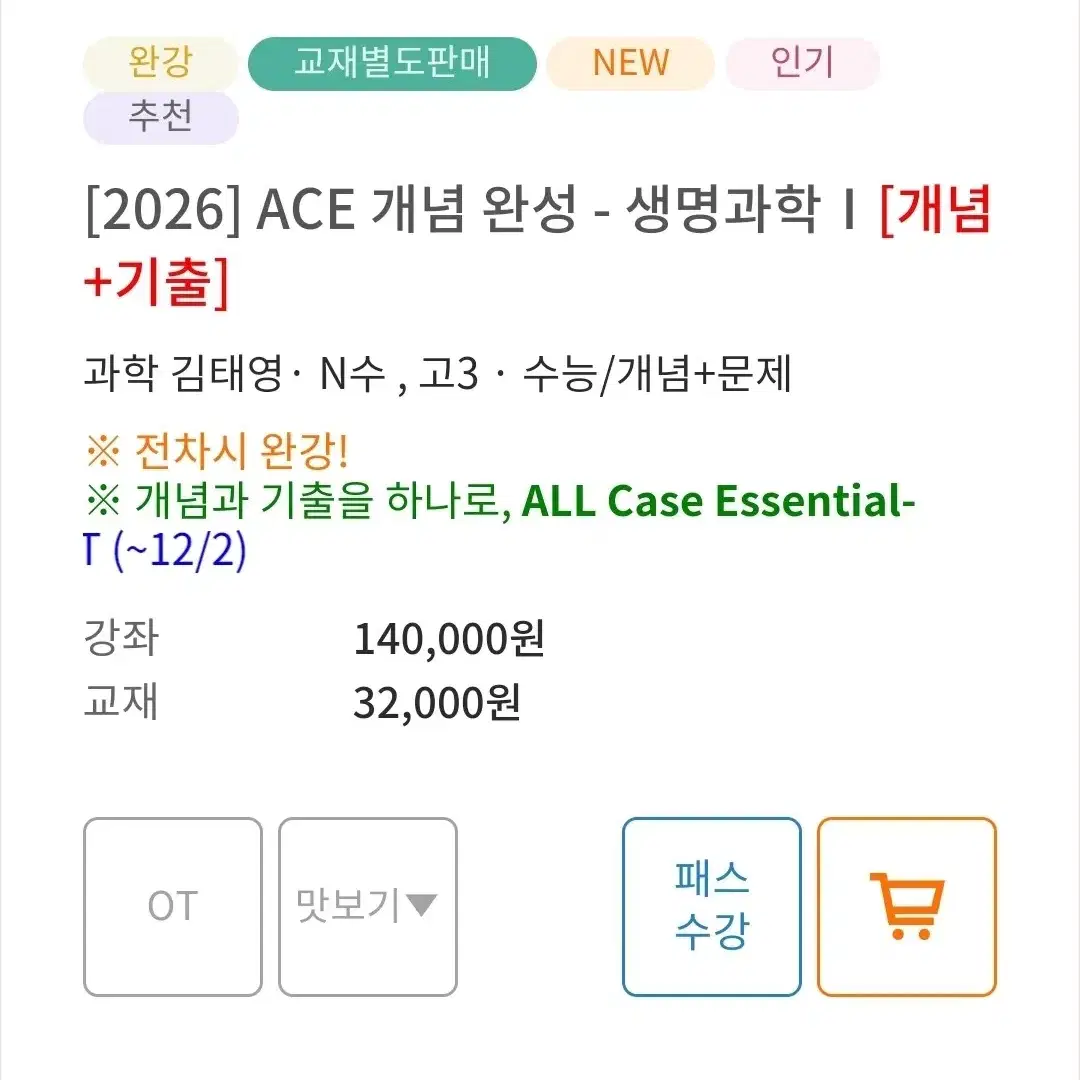Click the 교재 price 32,000원
Viewport: 1080px width, 1080px height.
437,703
